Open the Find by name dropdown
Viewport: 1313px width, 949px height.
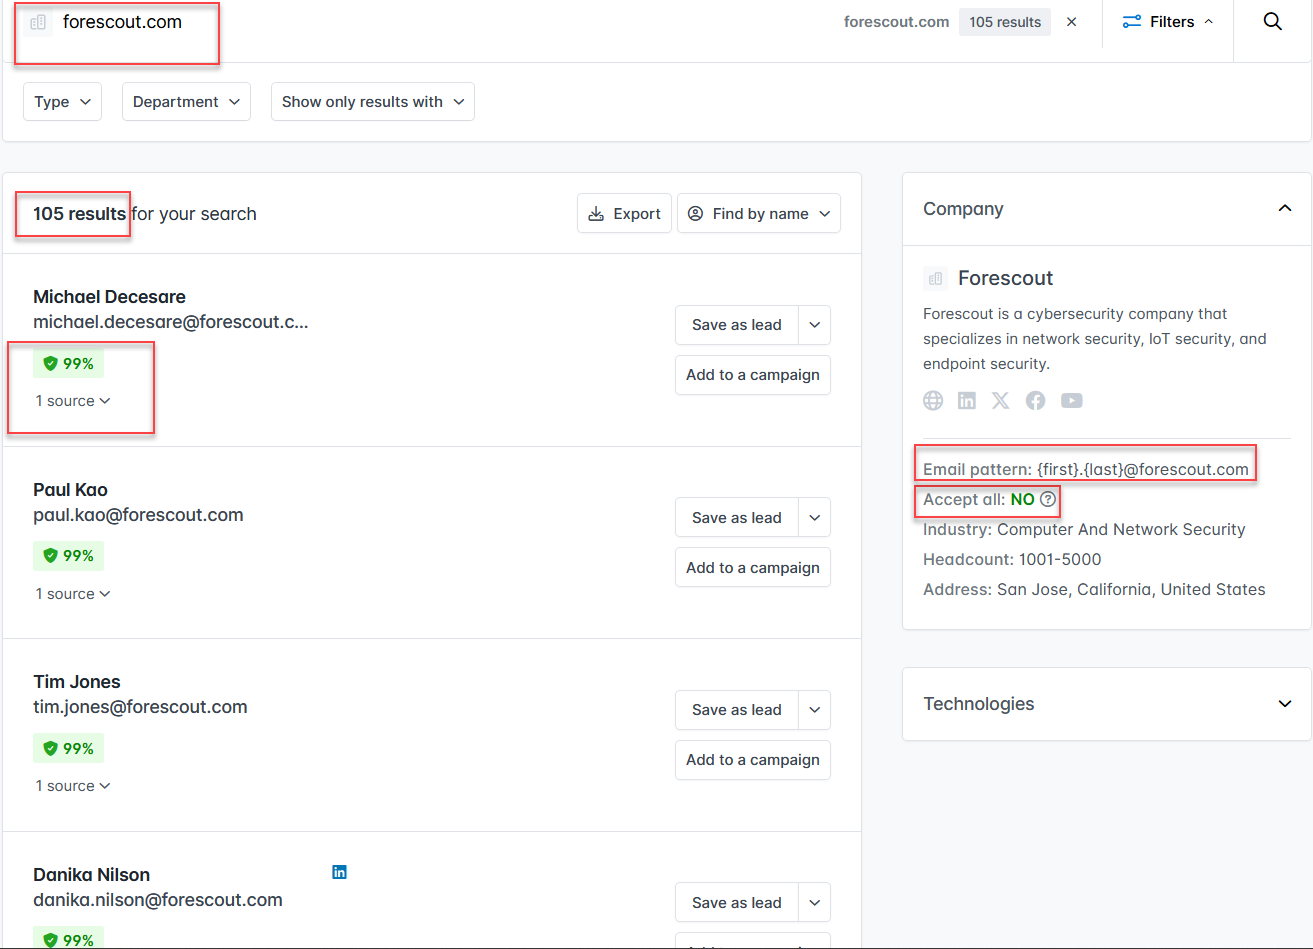coord(759,214)
